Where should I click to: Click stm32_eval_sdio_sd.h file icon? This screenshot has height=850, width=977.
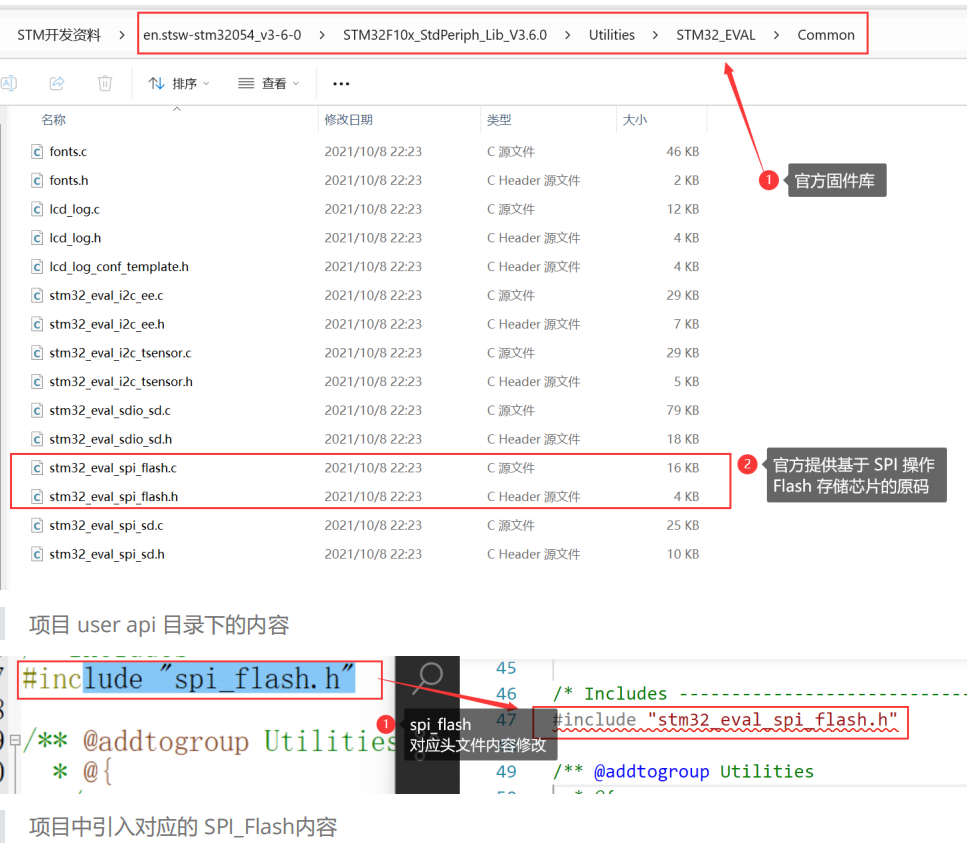37,439
